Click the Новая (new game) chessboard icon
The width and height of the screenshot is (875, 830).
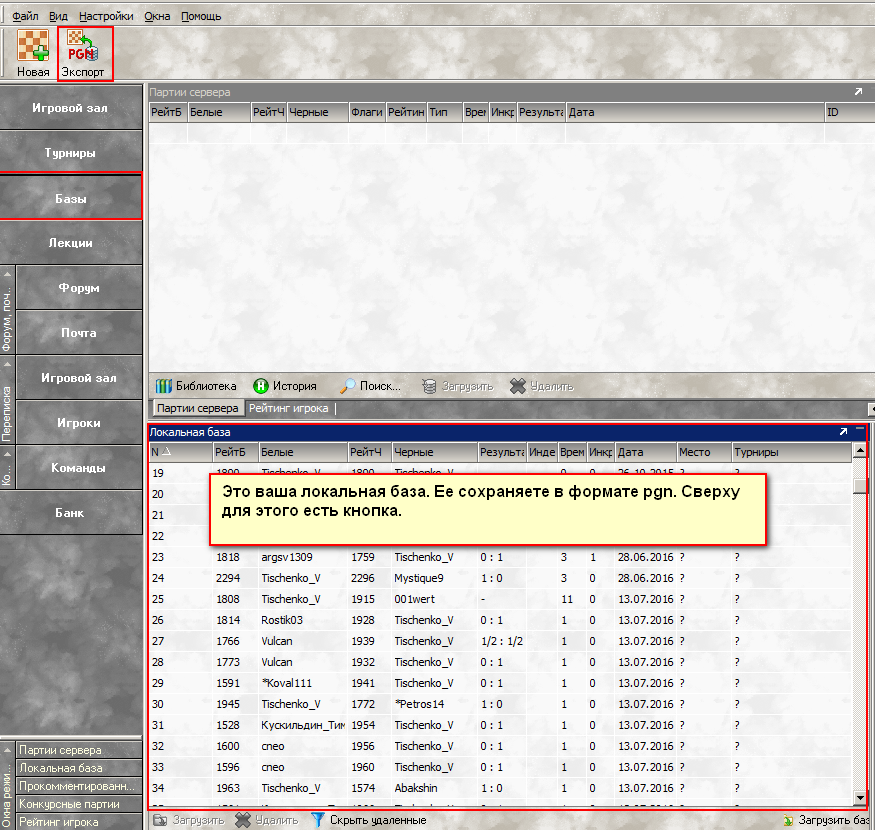(33, 47)
